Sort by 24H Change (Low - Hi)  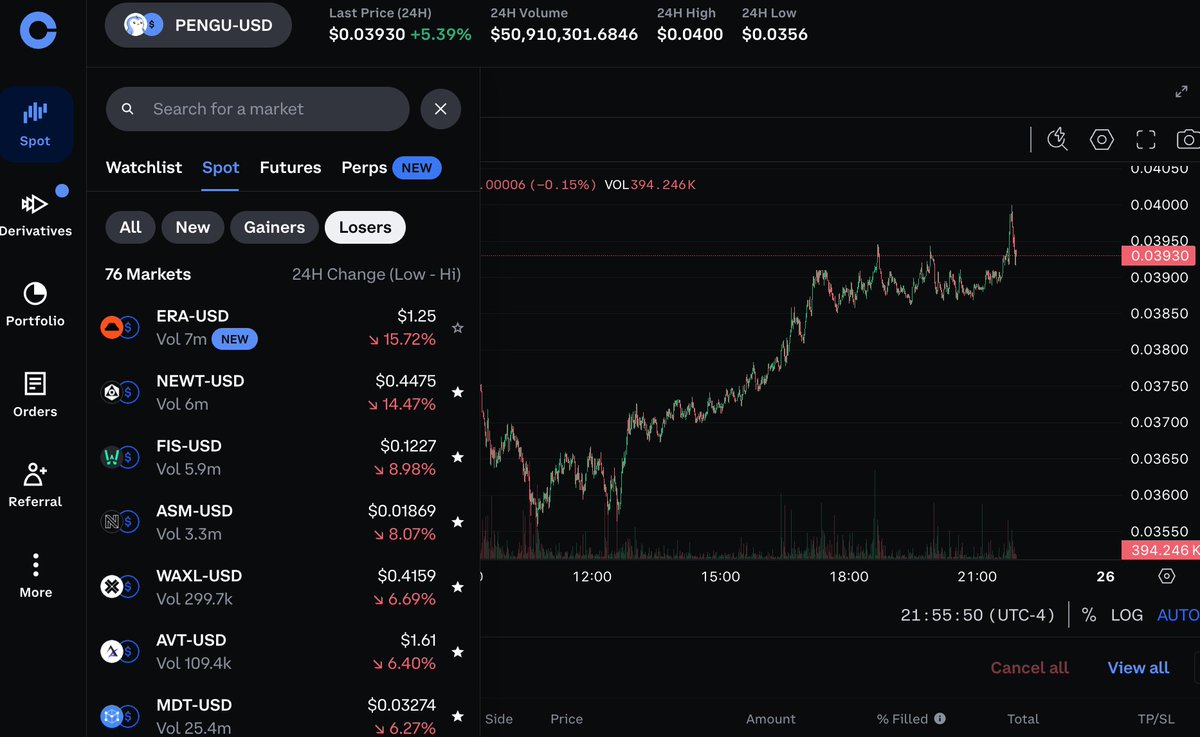coord(376,274)
